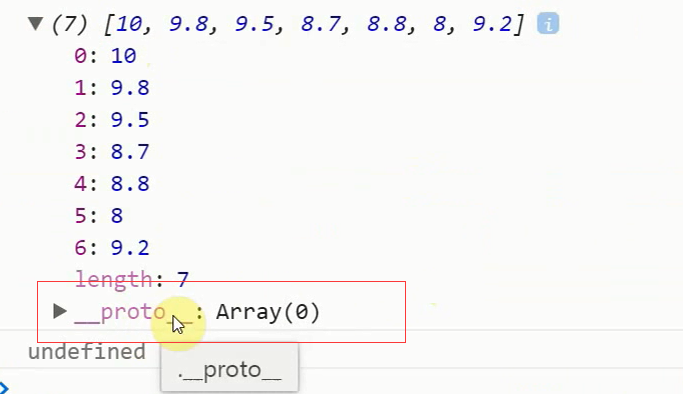
Task: Select the array entry 5: 8
Action: pos(99,216)
